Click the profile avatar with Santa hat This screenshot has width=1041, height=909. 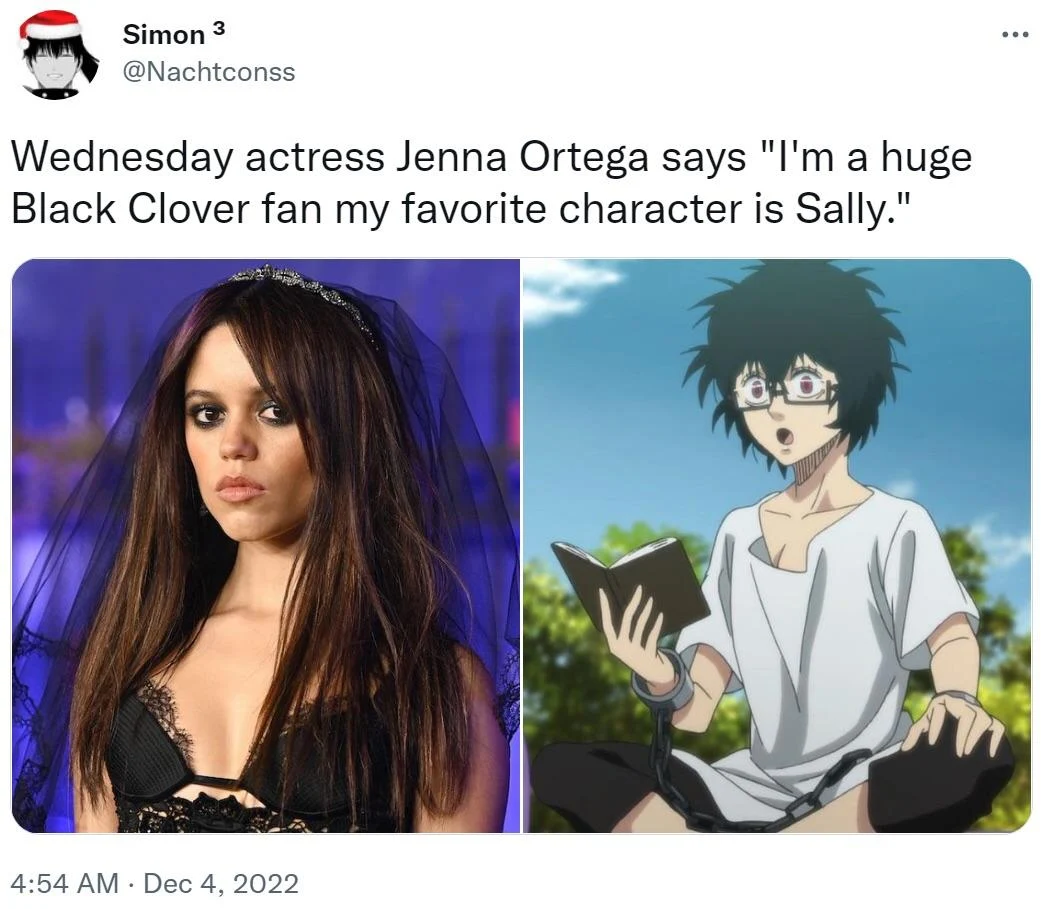pos(56,54)
